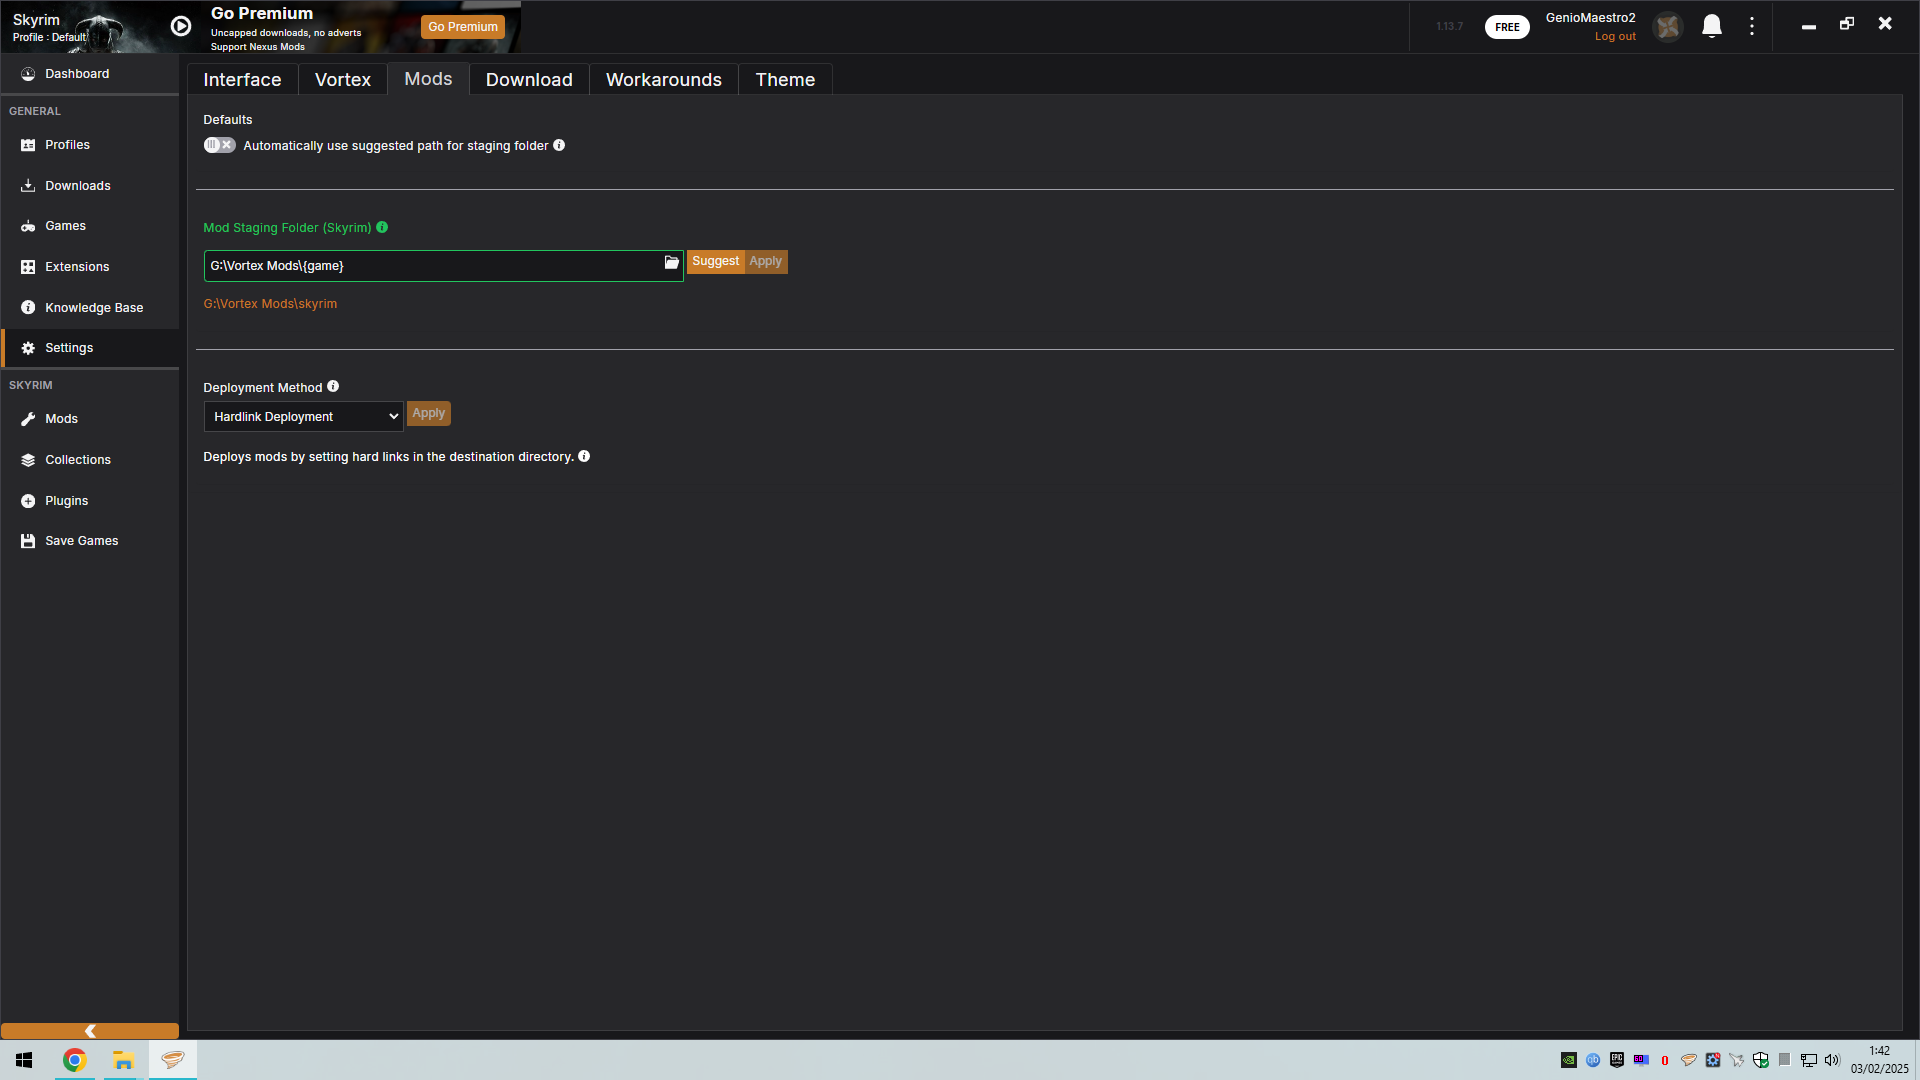
Task: Switch to the Download tab
Action: click(529, 80)
